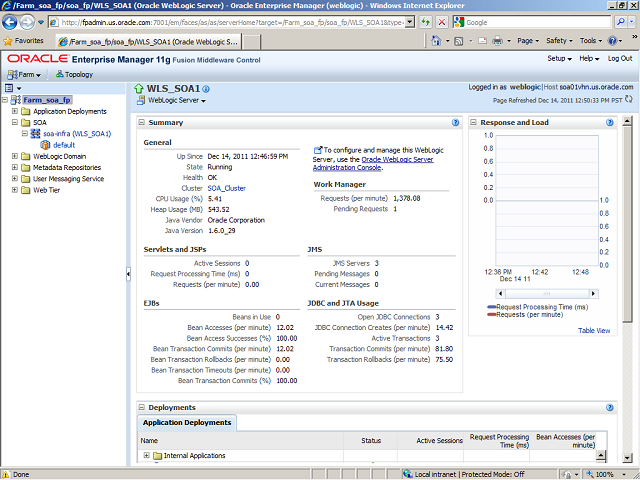This screenshot has width=640, height=480.
Task: Select soa-infra (WLS_SOA1) in the tree
Action: 76,134
